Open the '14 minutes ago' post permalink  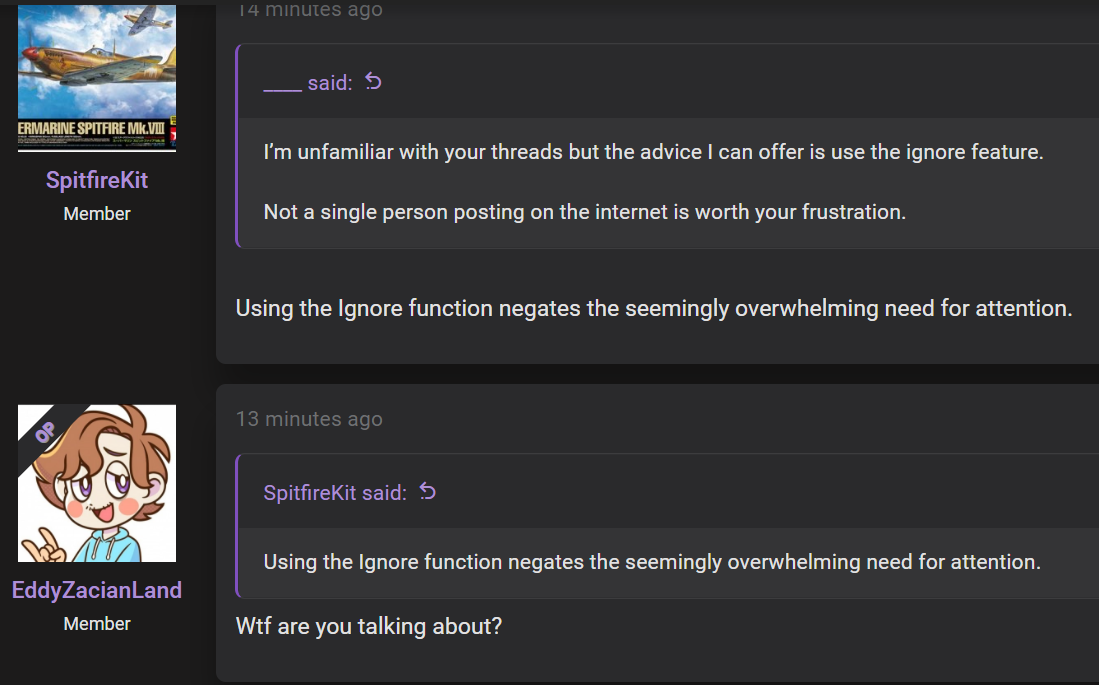coord(309,10)
